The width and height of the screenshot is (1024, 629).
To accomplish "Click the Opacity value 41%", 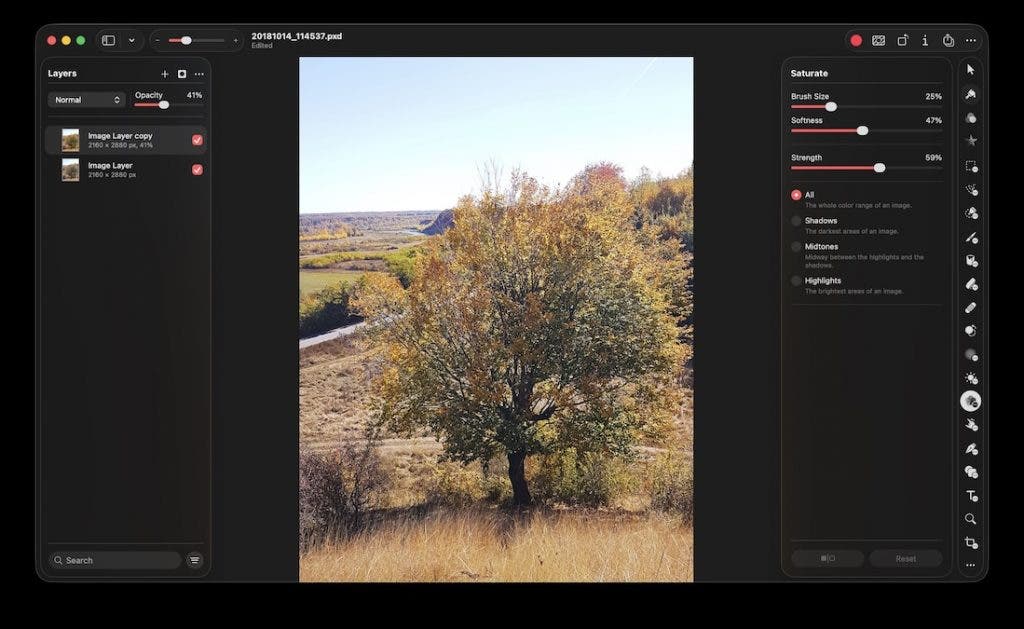I will 194,95.
